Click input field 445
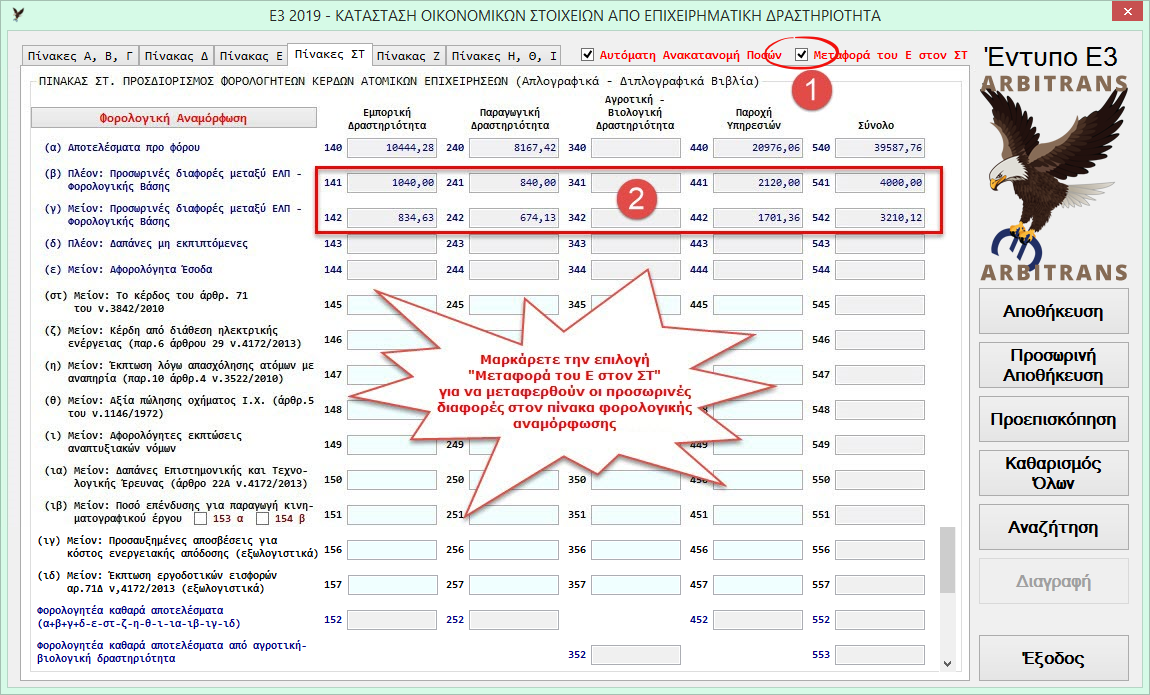The image size is (1150, 695). (x=758, y=305)
